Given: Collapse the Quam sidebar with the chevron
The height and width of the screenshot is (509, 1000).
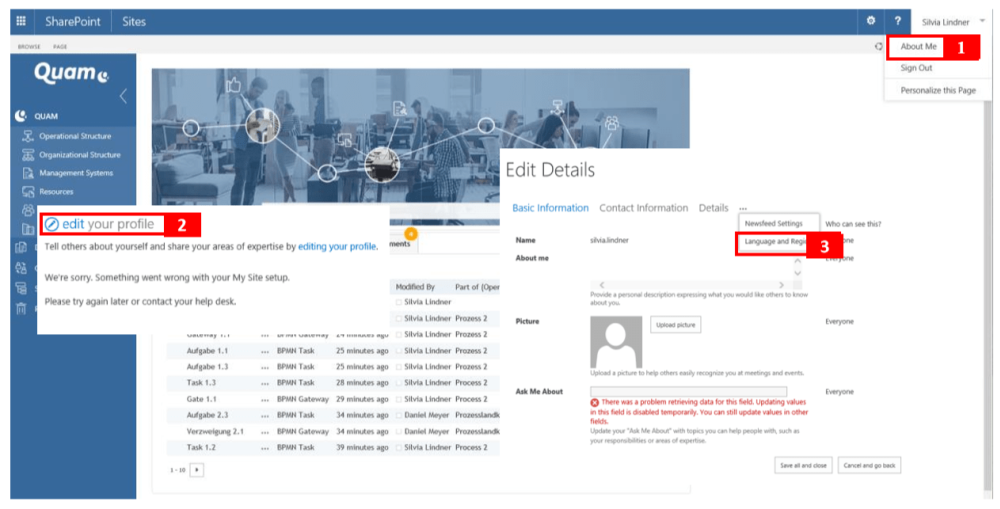Looking at the screenshot, I should point(123,97).
